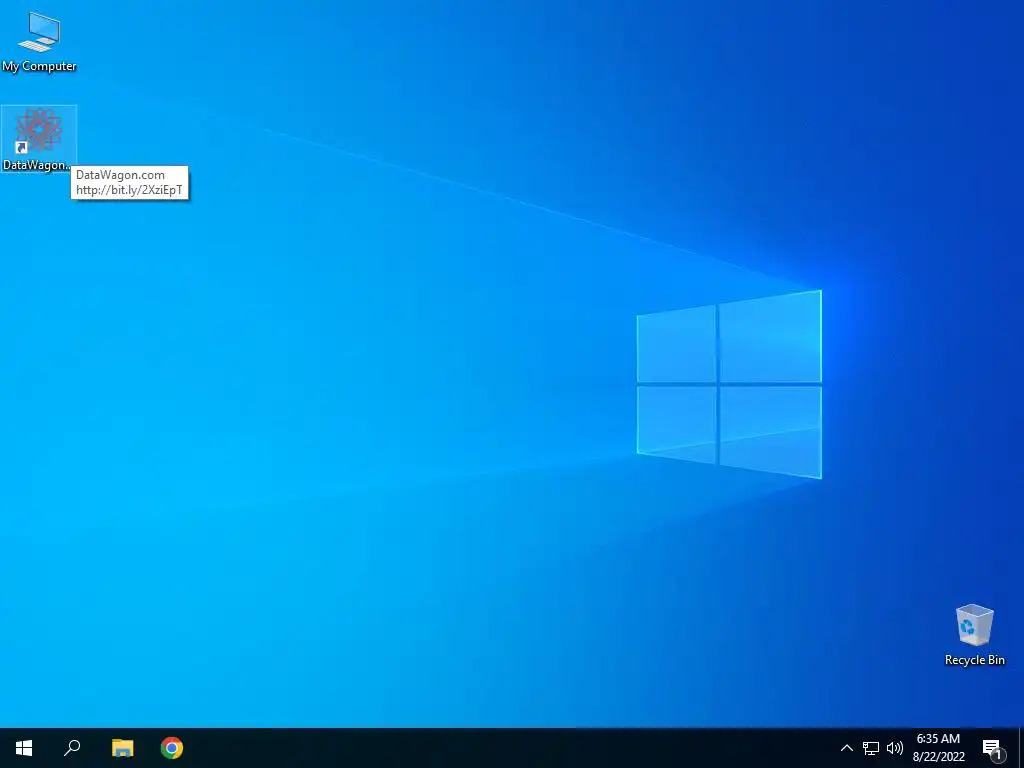Select the My Computer desktop icon
1024x768 pixels.
[x=39, y=41]
